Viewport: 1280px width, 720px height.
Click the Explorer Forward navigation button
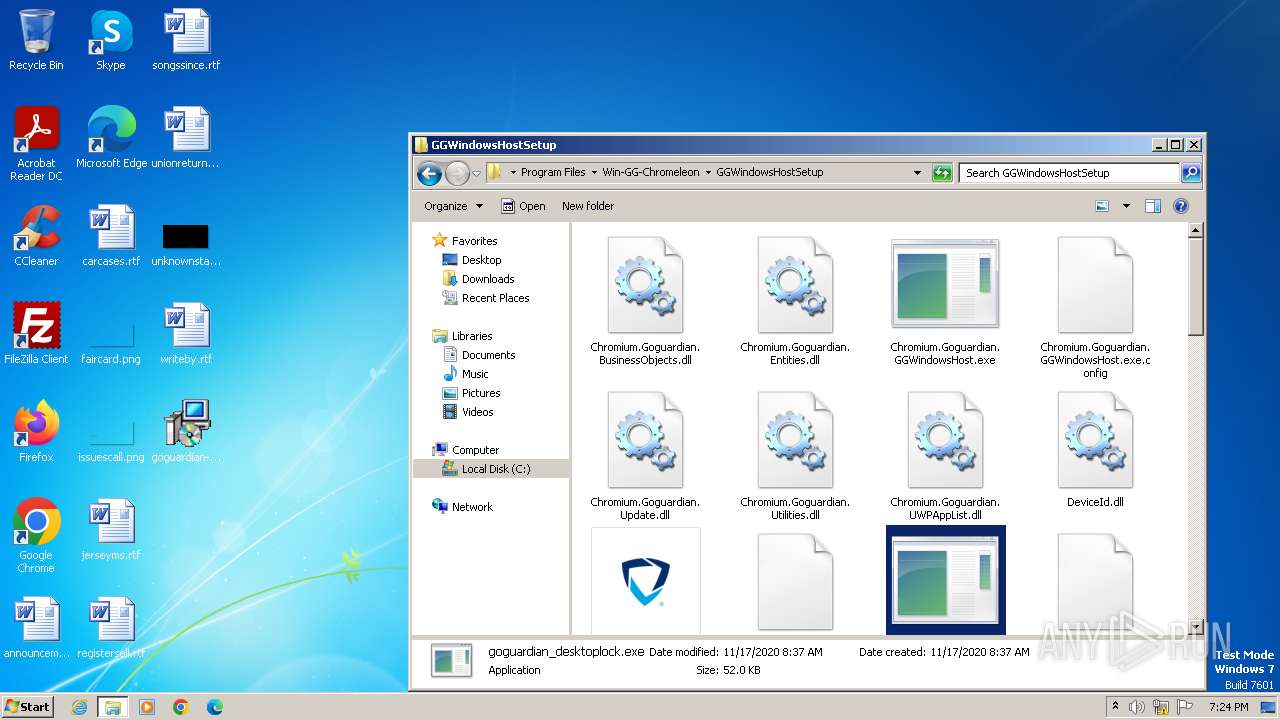point(457,173)
